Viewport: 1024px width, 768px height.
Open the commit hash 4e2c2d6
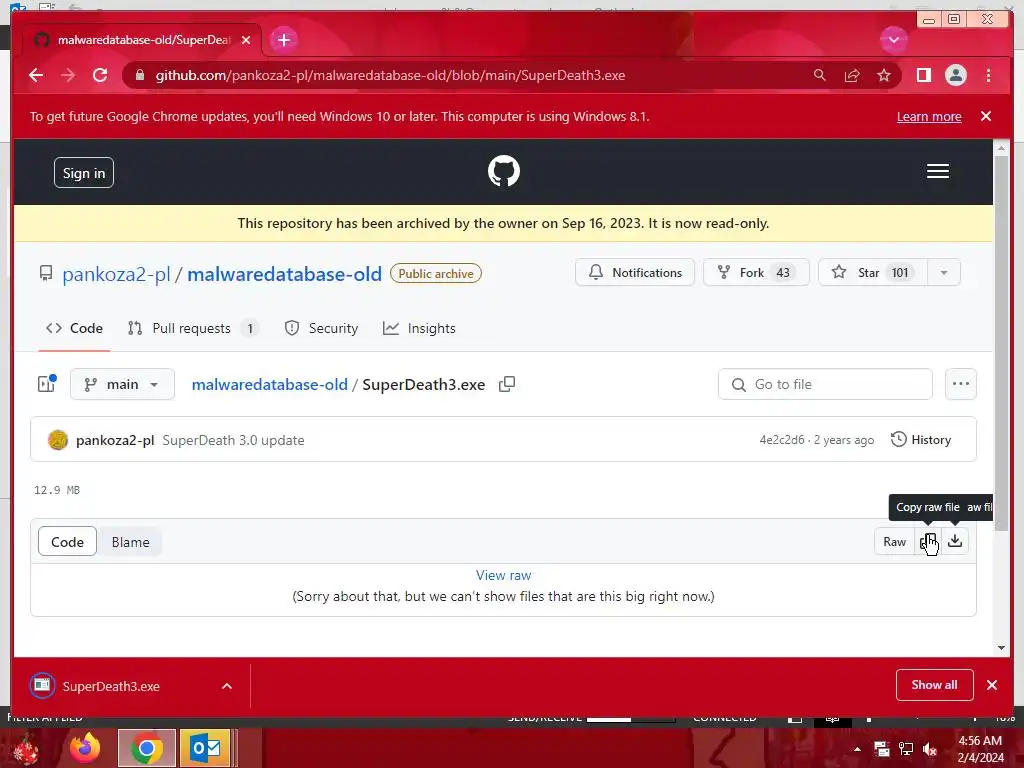coord(782,440)
